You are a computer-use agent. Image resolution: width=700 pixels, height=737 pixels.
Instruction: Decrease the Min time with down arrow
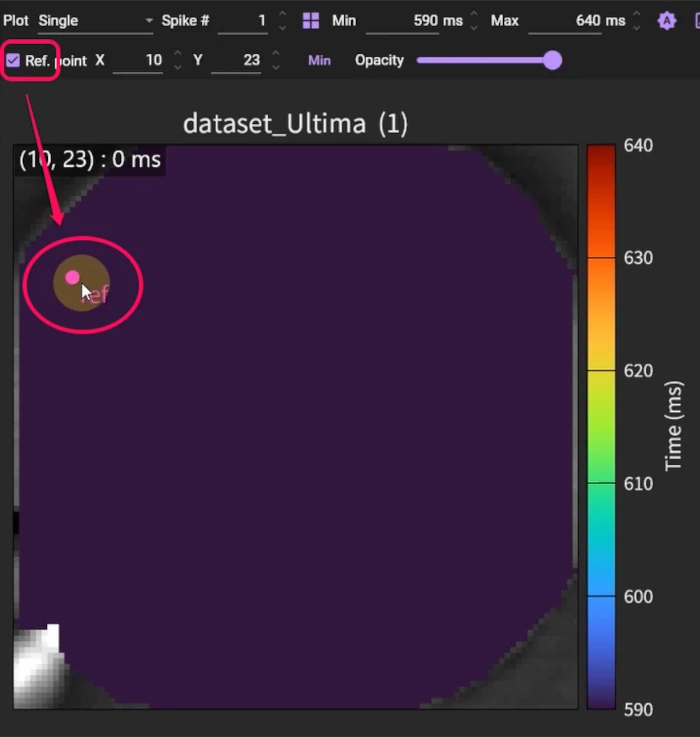pos(474,28)
